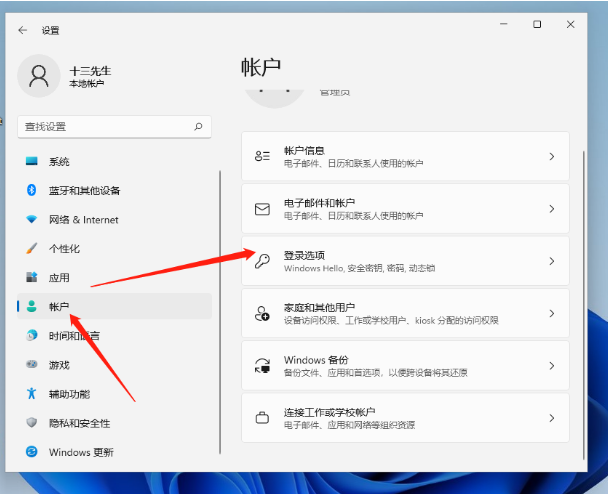Open 连接工作或学校帐户 card
Image resolution: width=608 pixels, height=494 pixels.
coord(405,418)
